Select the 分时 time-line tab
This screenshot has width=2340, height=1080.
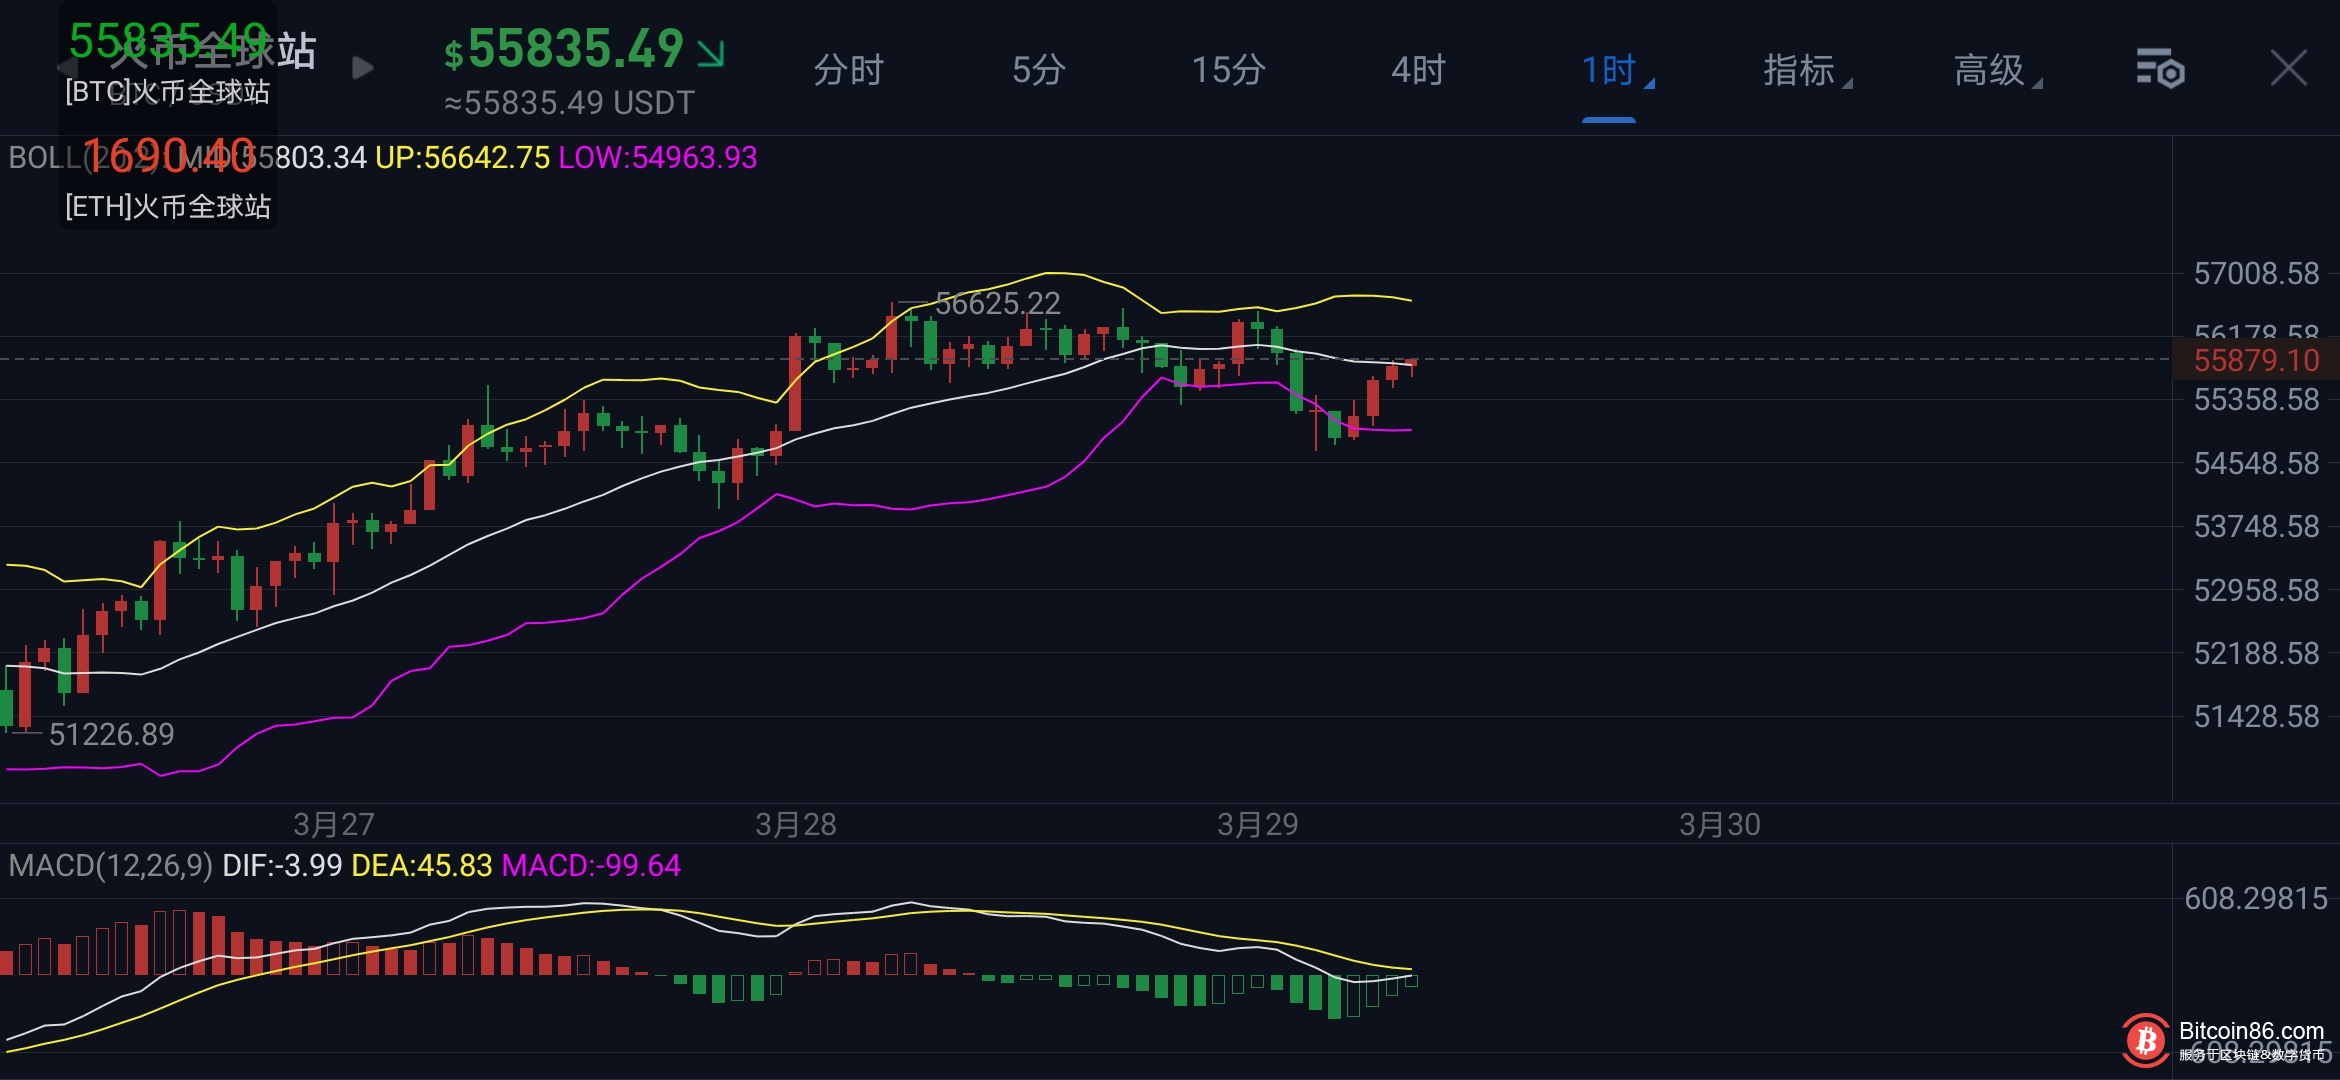coord(848,70)
